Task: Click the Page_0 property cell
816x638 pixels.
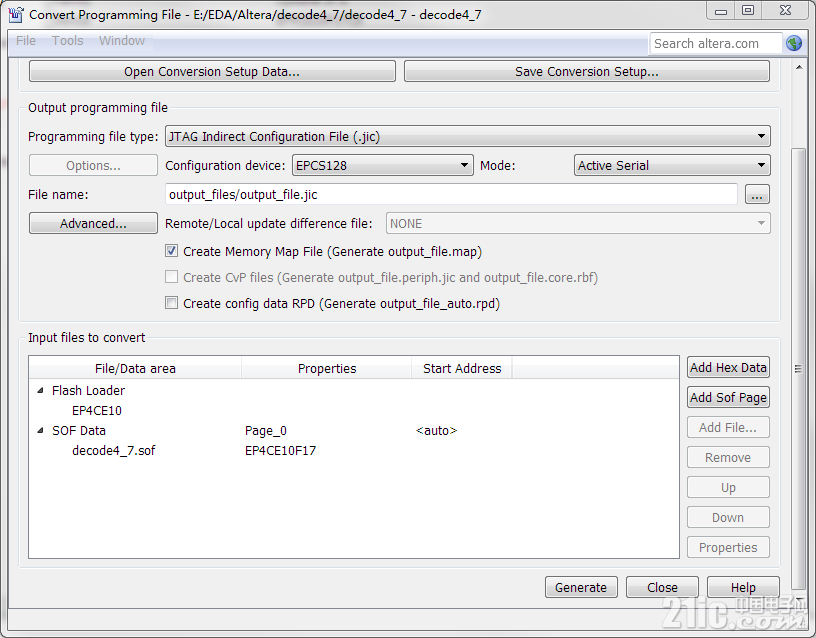Action: tap(266, 430)
